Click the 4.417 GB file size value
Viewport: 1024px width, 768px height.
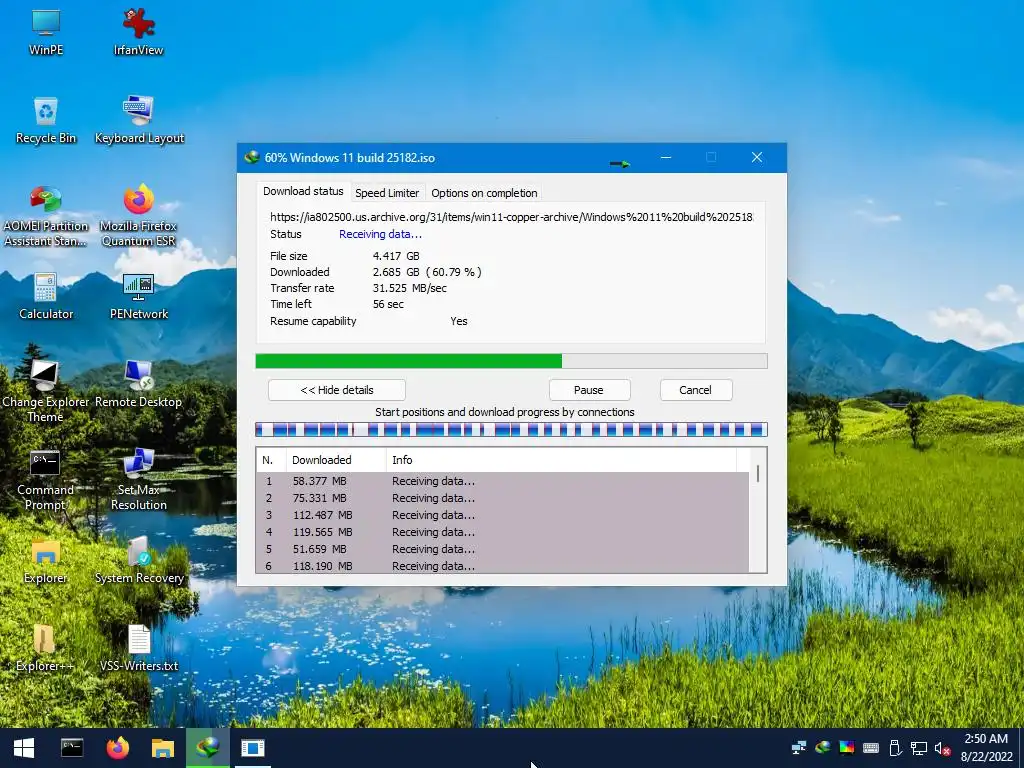pyautogui.click(x=396, y=256)
